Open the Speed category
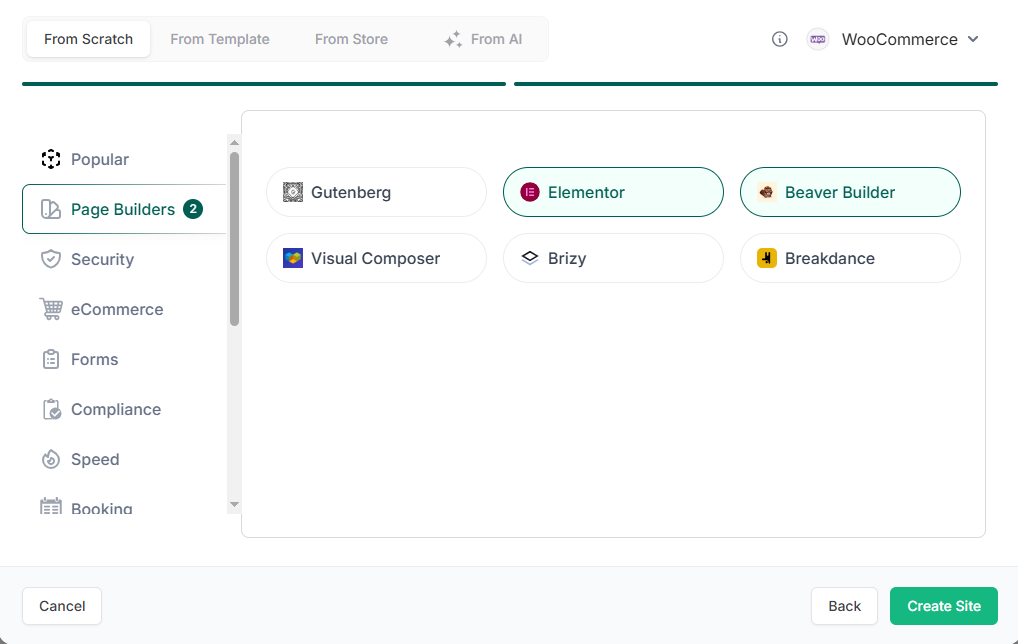The height and width of the screenshot is (644, 1018). [123, 459]
